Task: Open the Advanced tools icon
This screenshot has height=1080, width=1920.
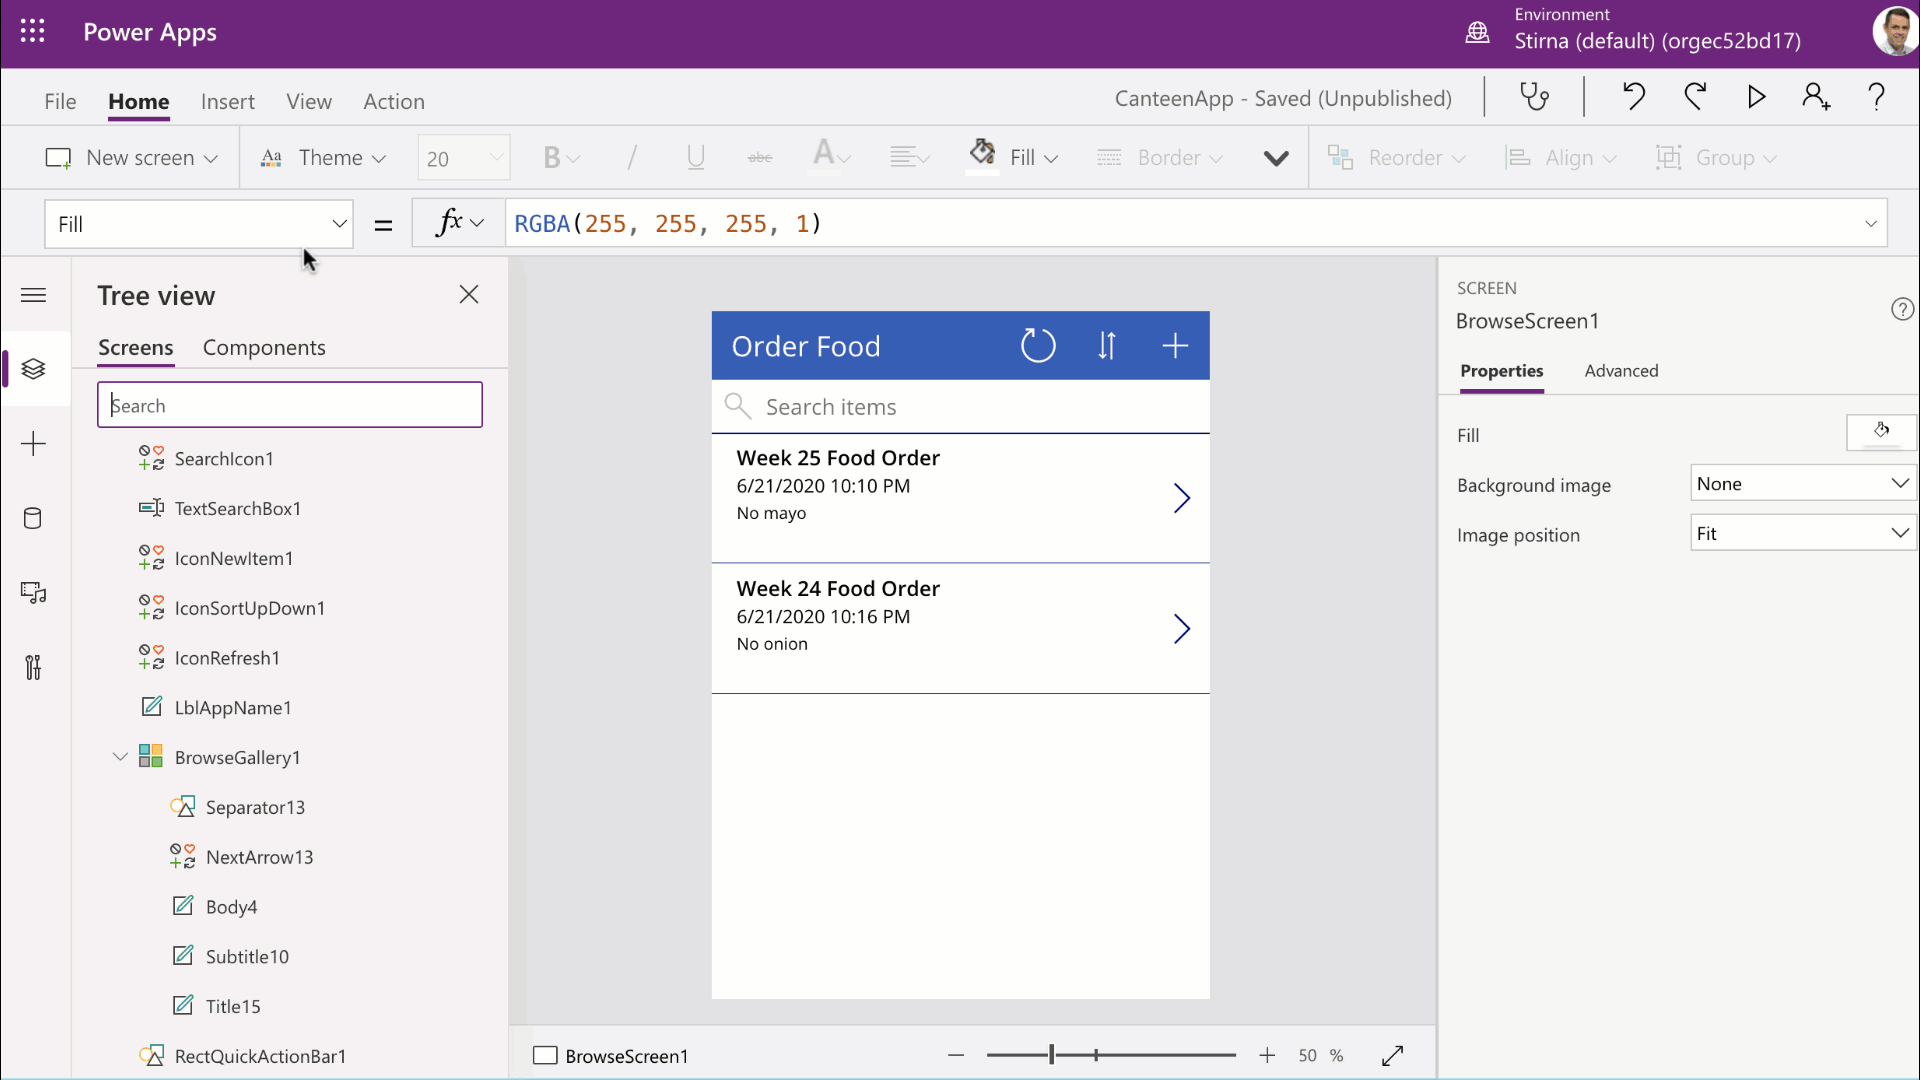Action: pos(33,667)
